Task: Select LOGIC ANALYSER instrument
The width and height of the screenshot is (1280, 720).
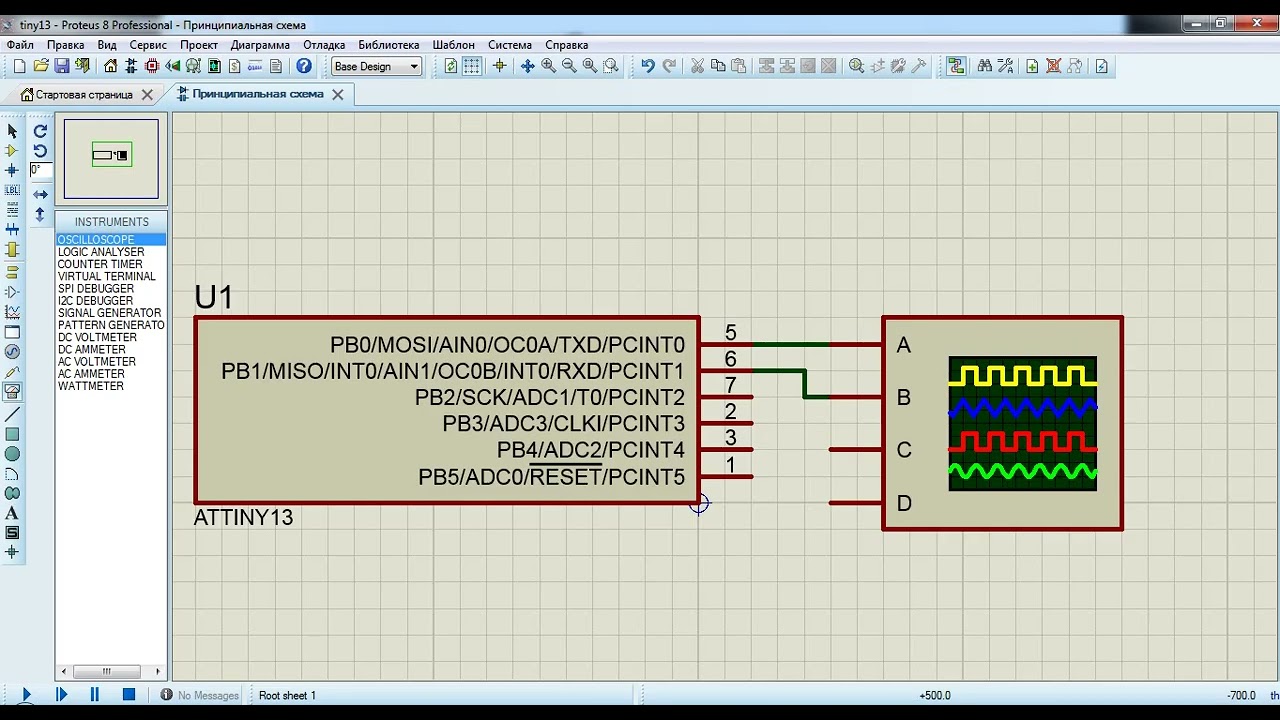Action: (x=101, y=252)
